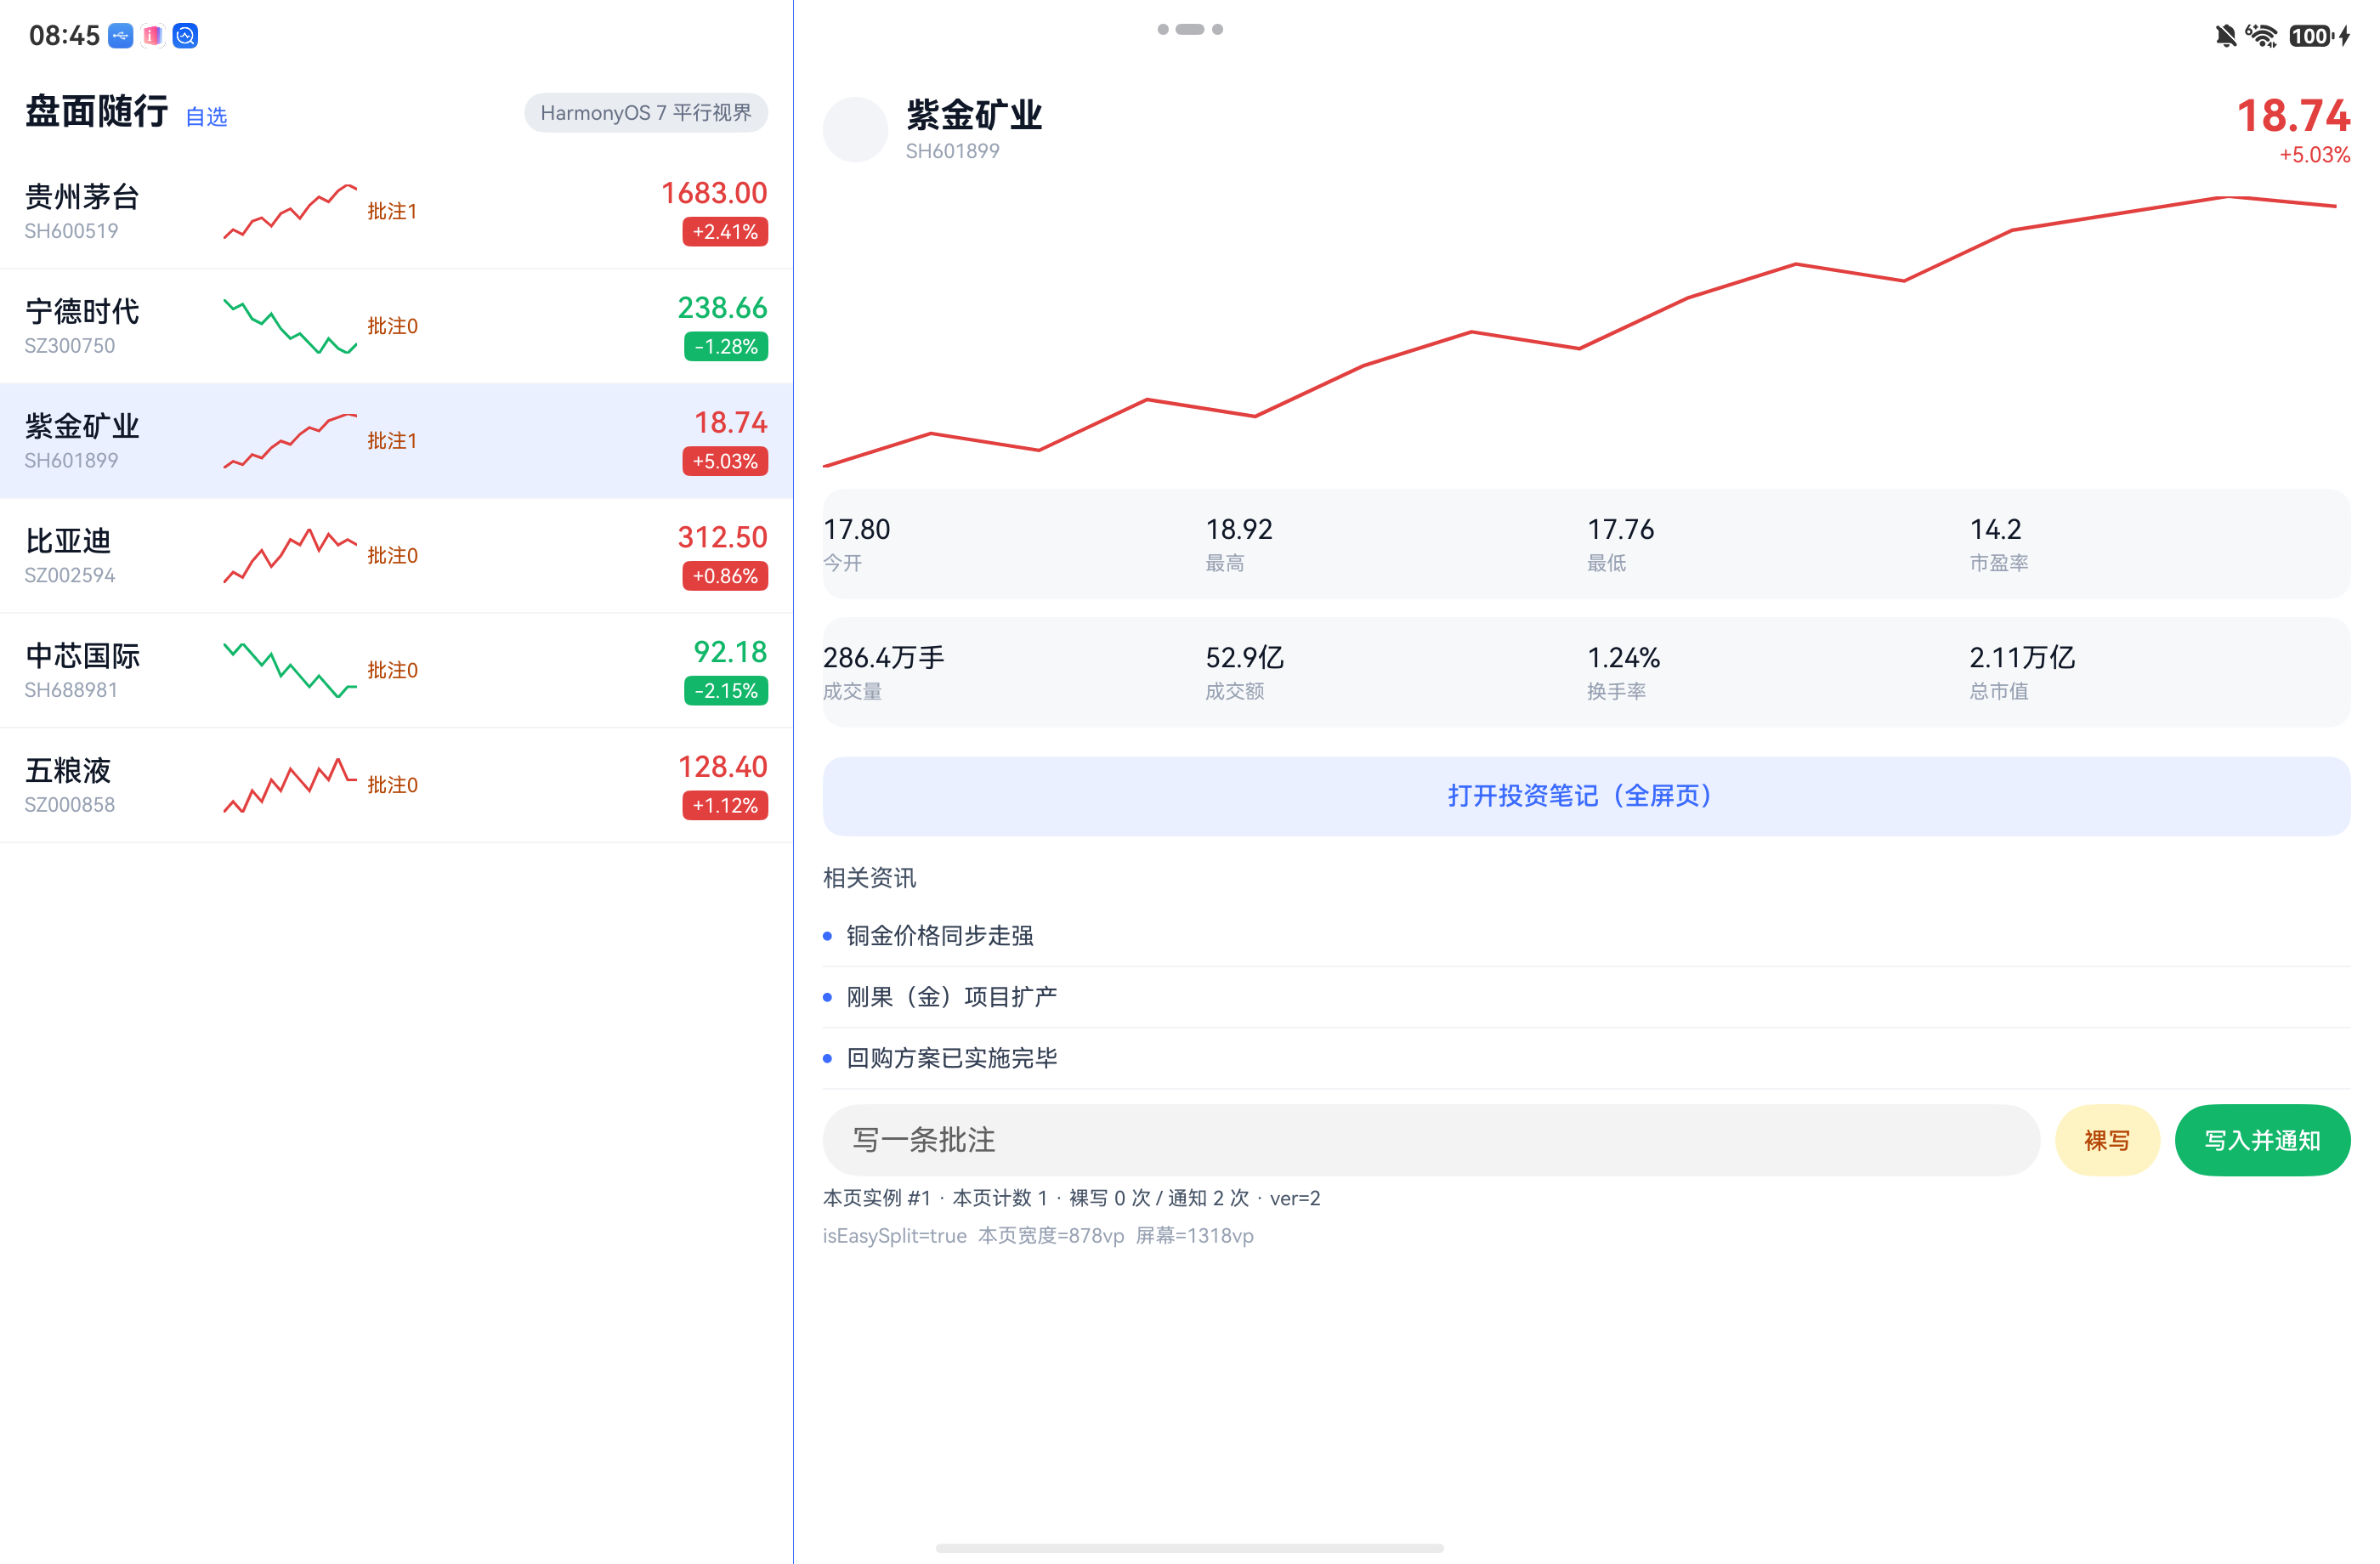Open news item 刚果（金）项目扩产

(x=1586, y=997)
